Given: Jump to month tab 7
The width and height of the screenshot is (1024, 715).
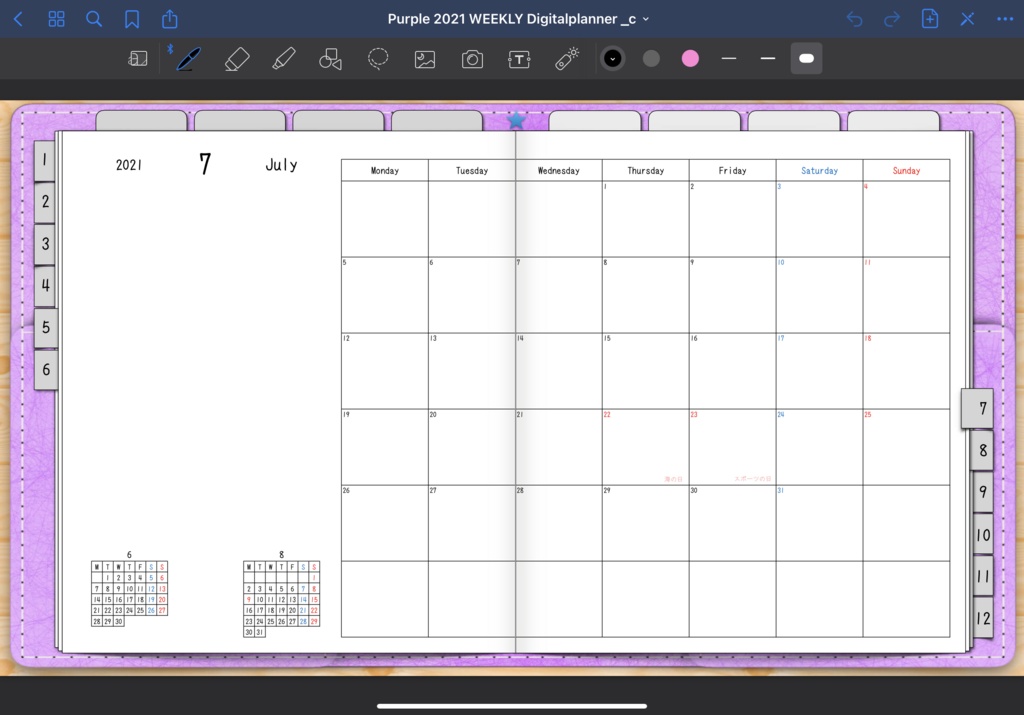Looking at the screenshot, I should 978,409.
